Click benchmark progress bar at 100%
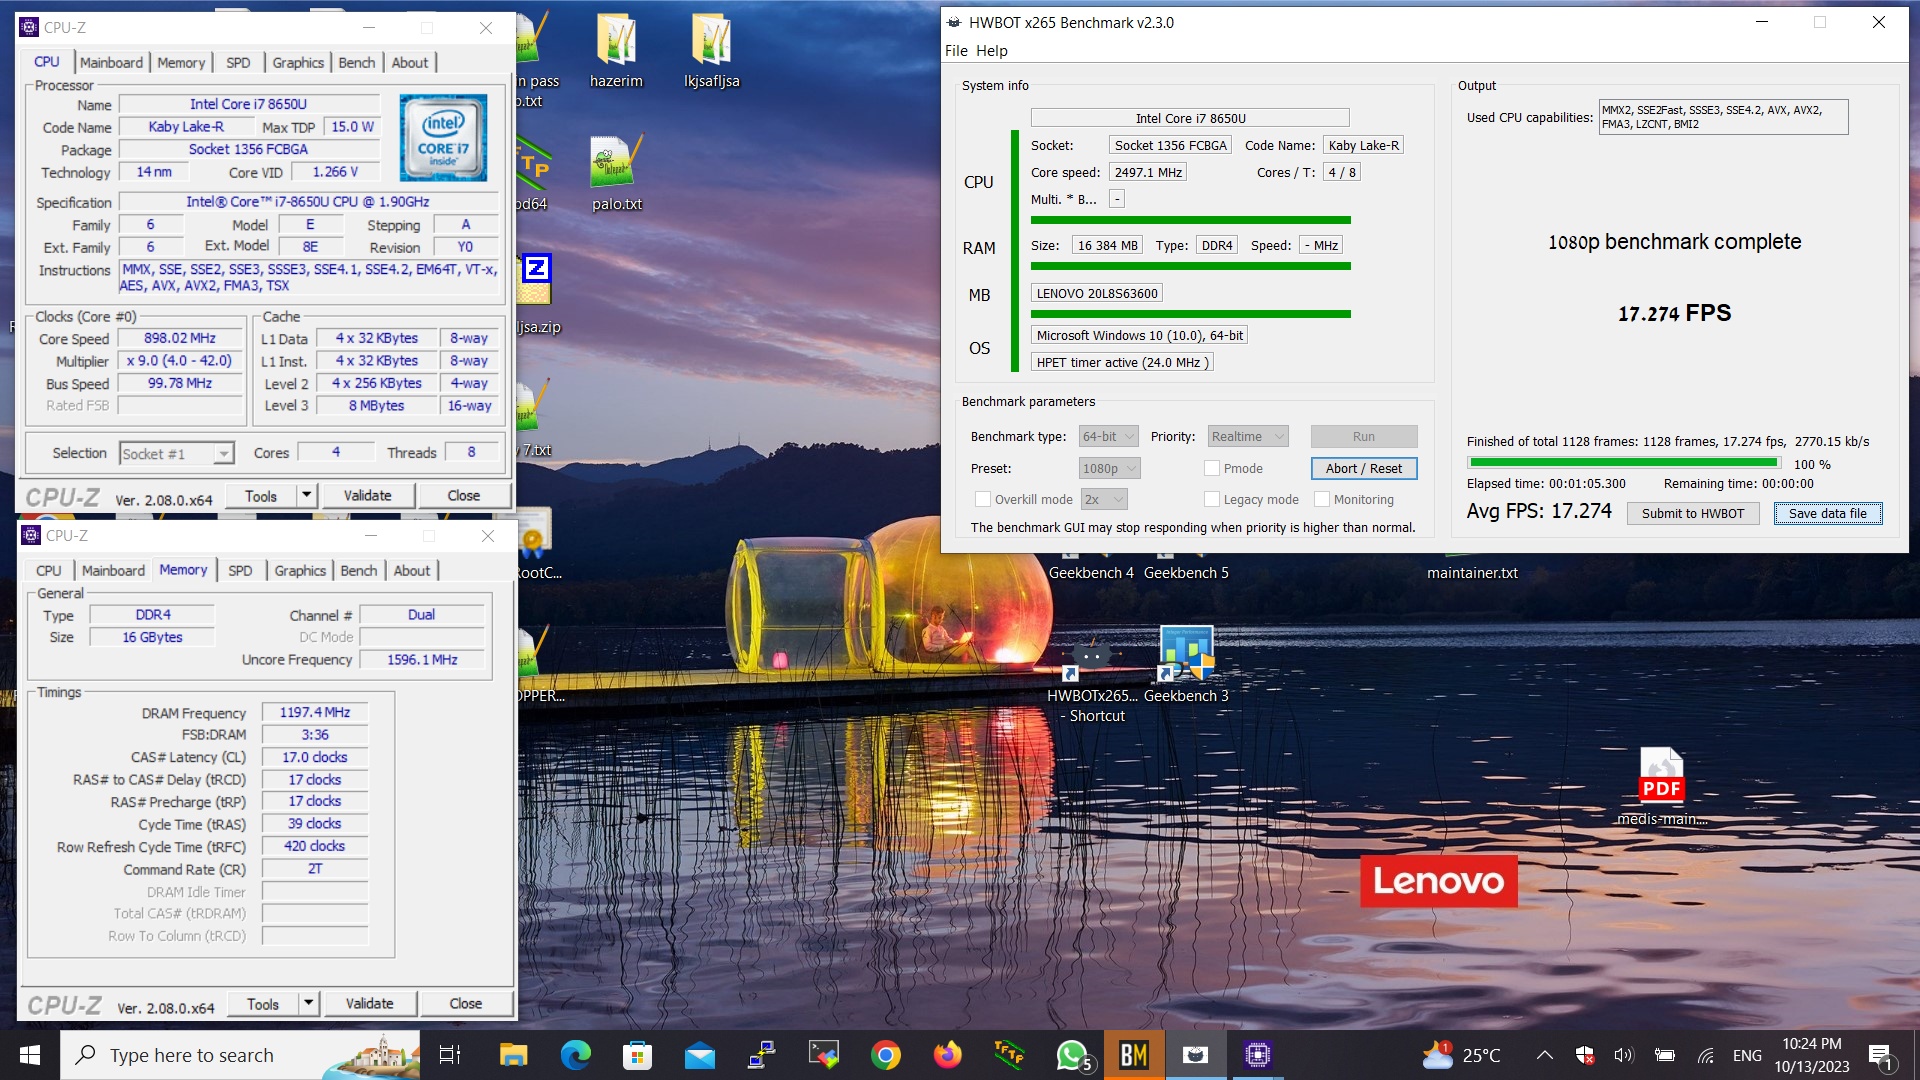 point(1623,463)
